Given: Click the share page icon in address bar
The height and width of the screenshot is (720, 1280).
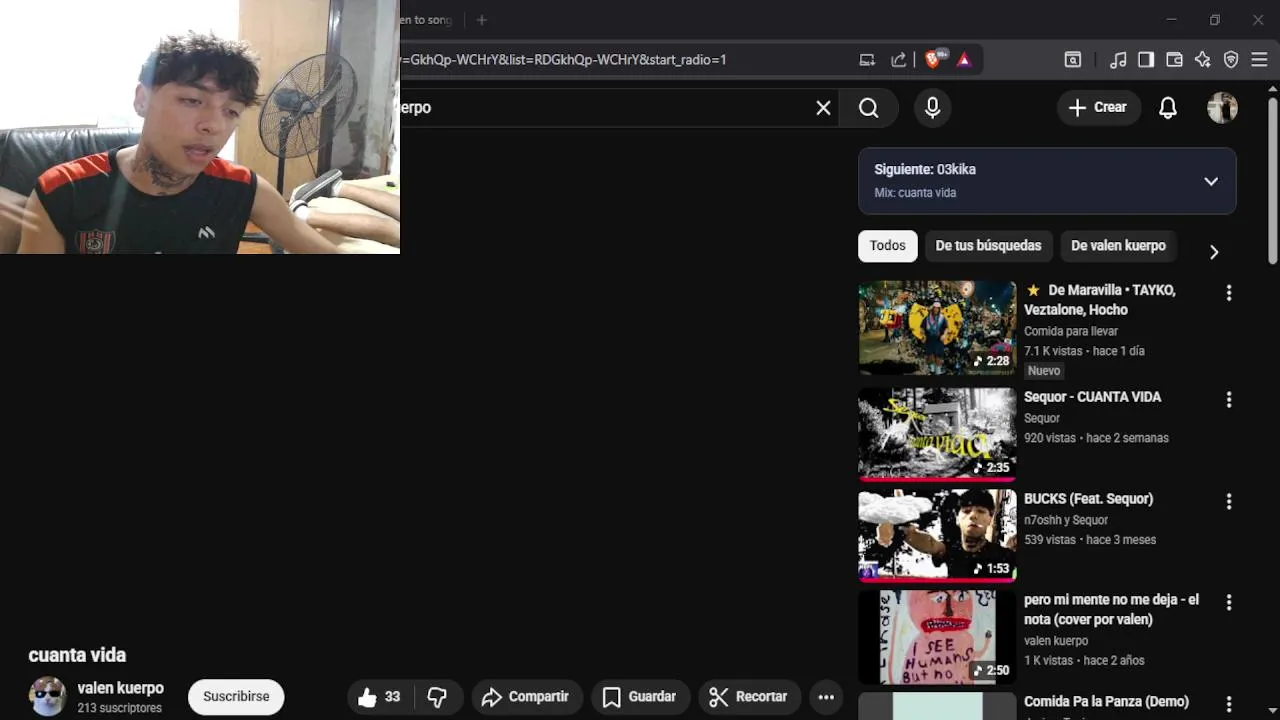Looking at the screenshot, I should tap(899, 60).
